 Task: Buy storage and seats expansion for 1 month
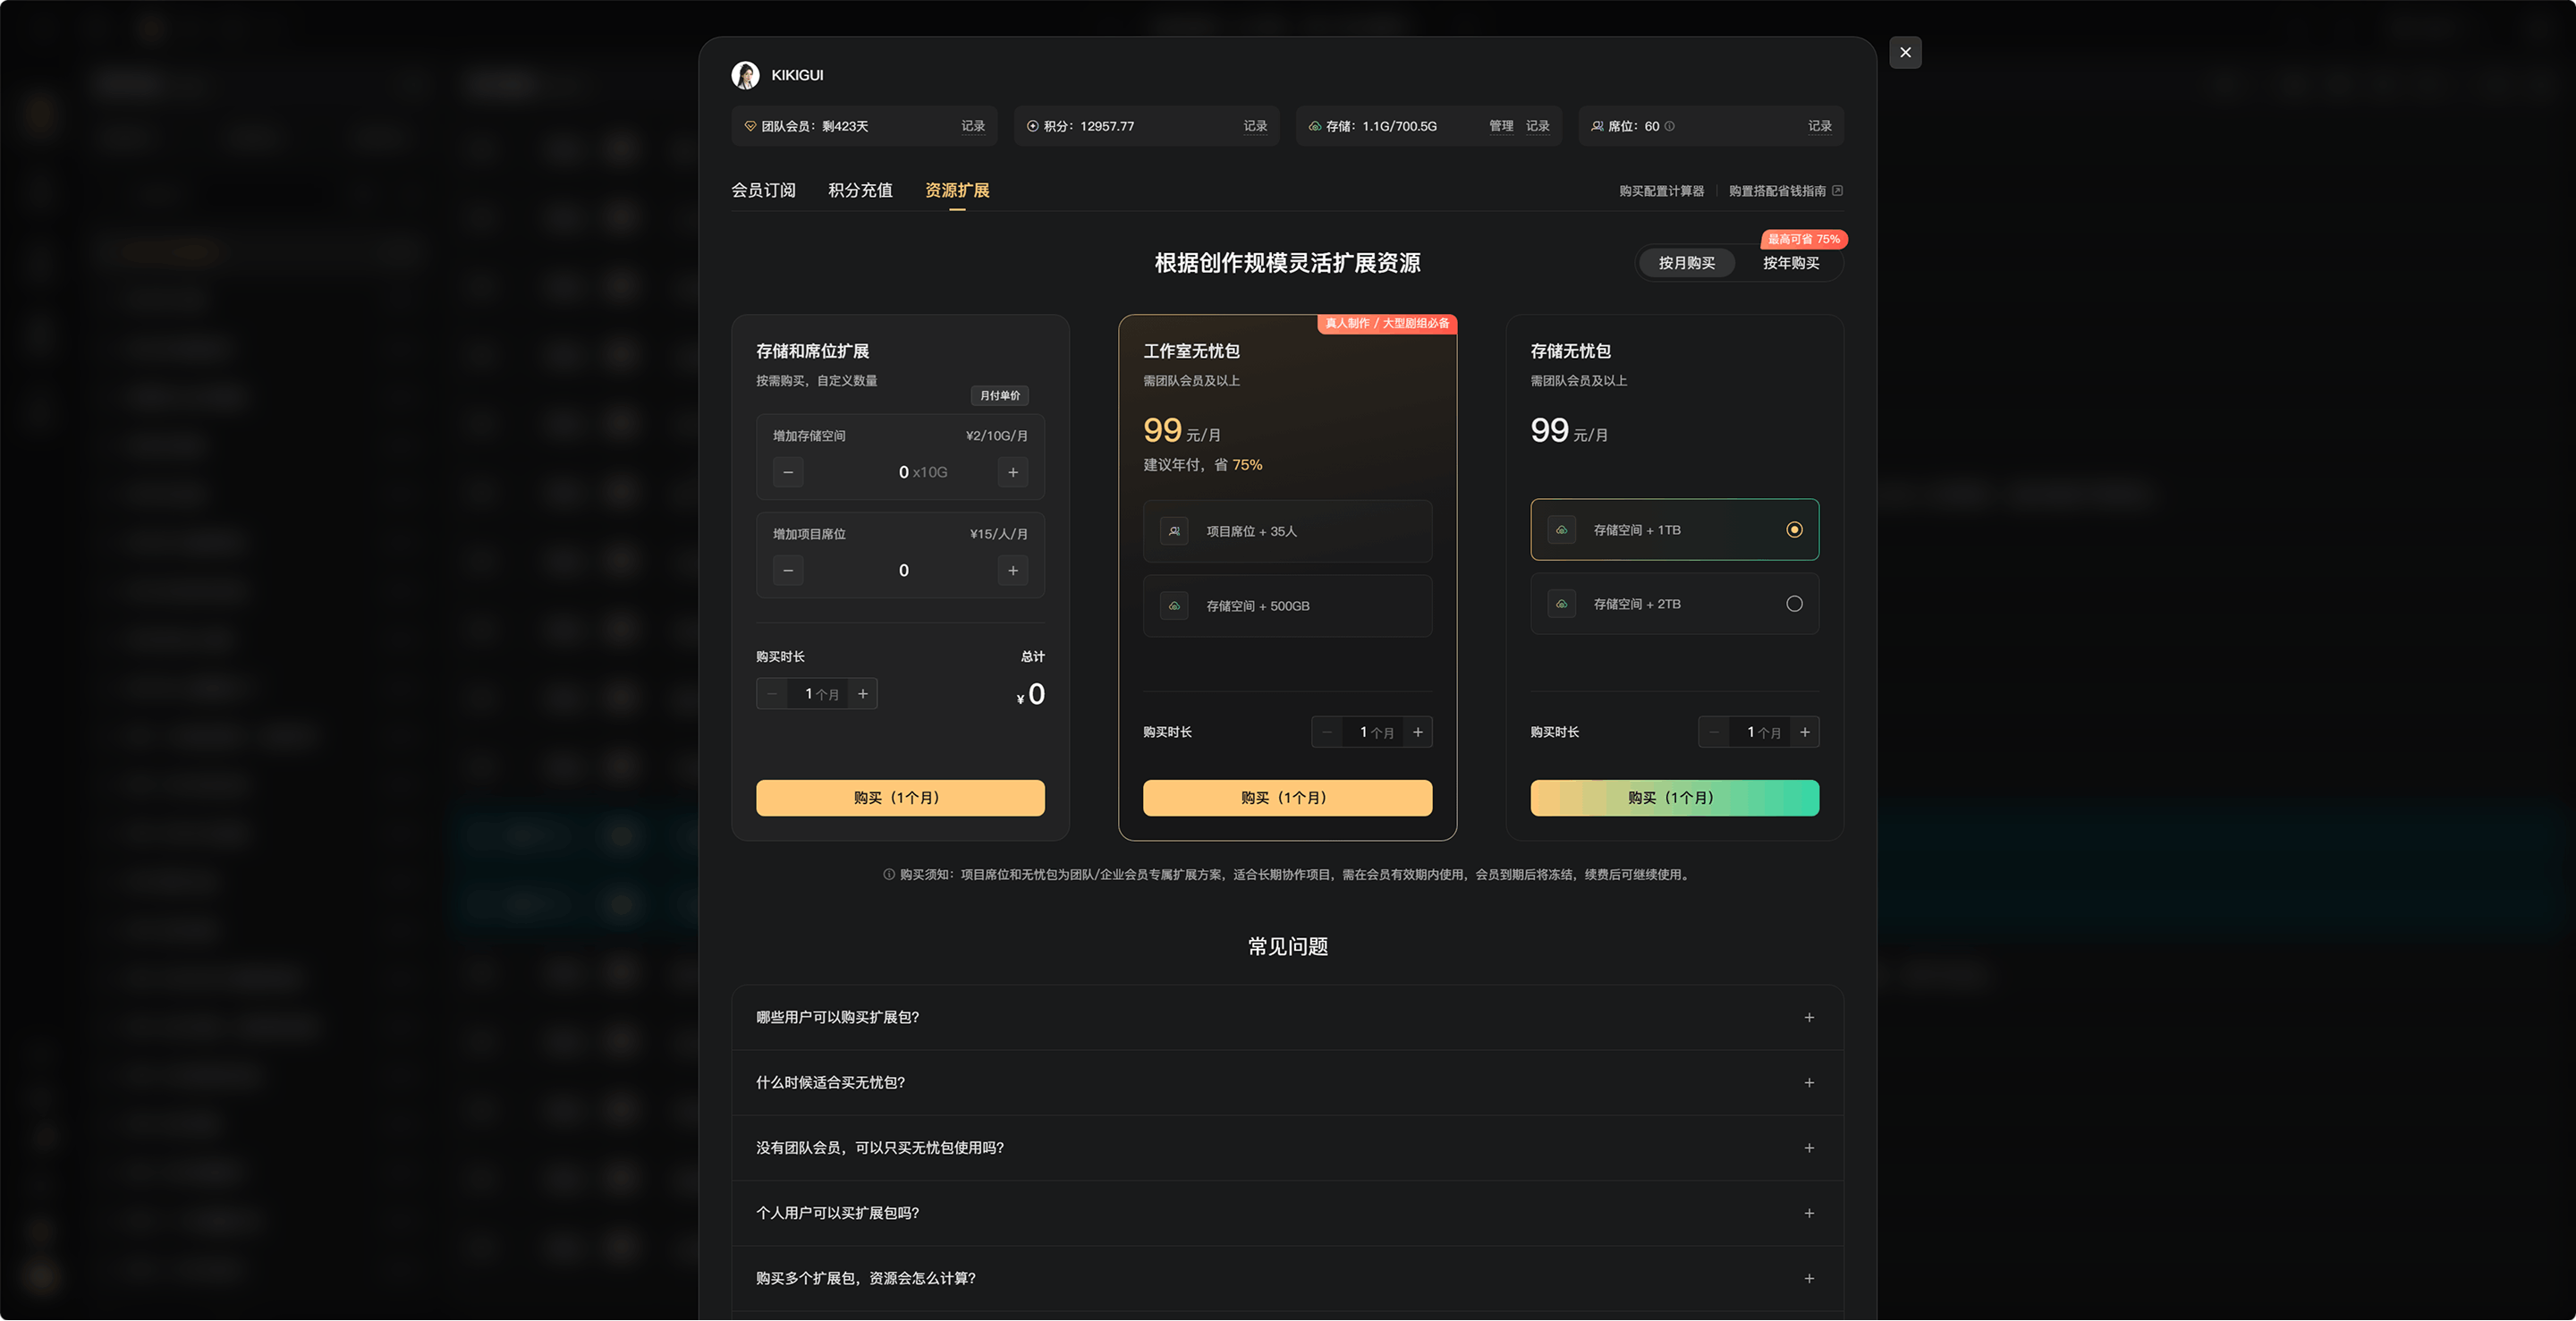900,798
